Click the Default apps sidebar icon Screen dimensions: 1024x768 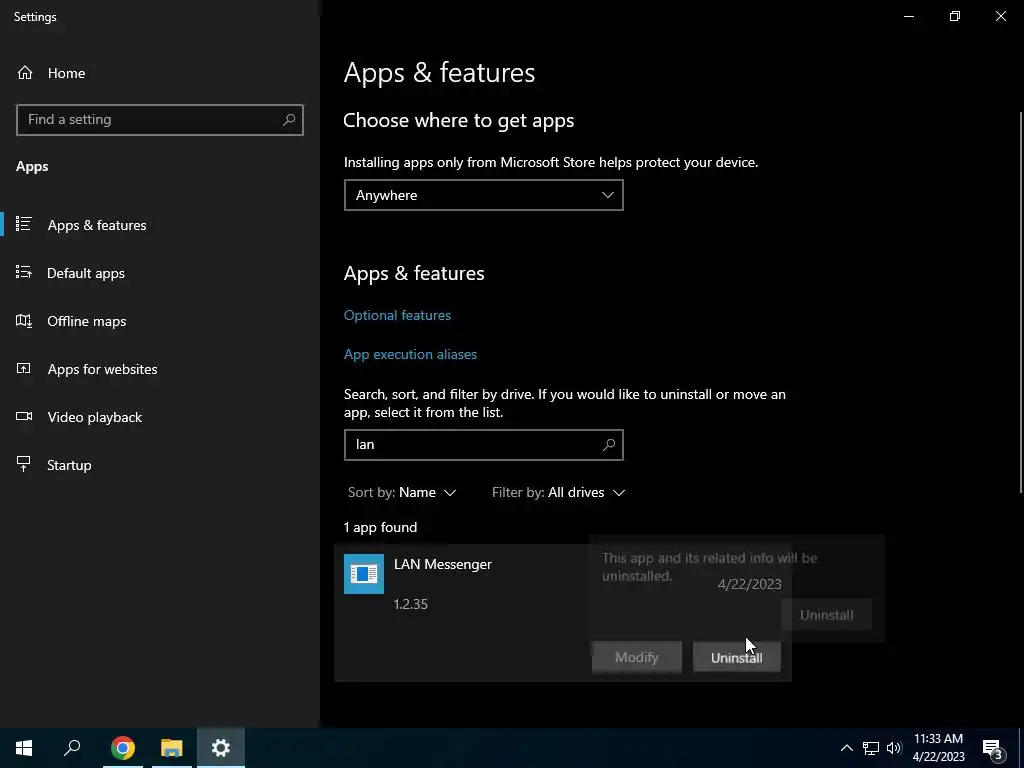pos(24,272)
